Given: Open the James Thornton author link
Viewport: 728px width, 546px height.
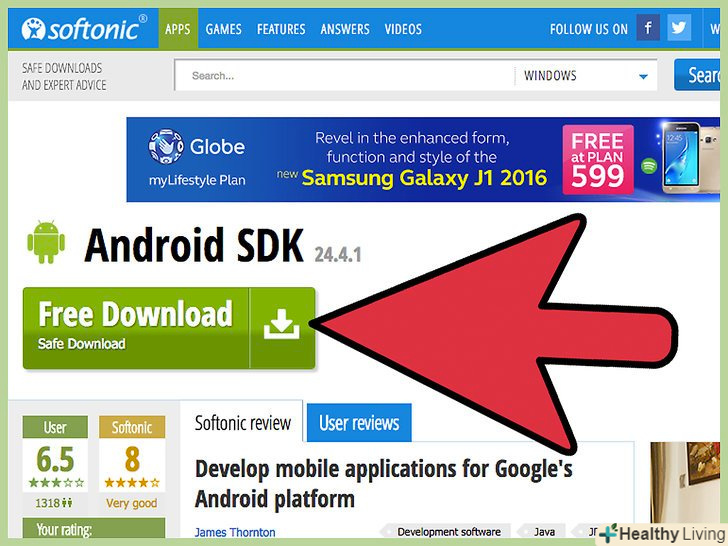Looking at the screenshot, I should pyautogui.click(x=234, y=532).
